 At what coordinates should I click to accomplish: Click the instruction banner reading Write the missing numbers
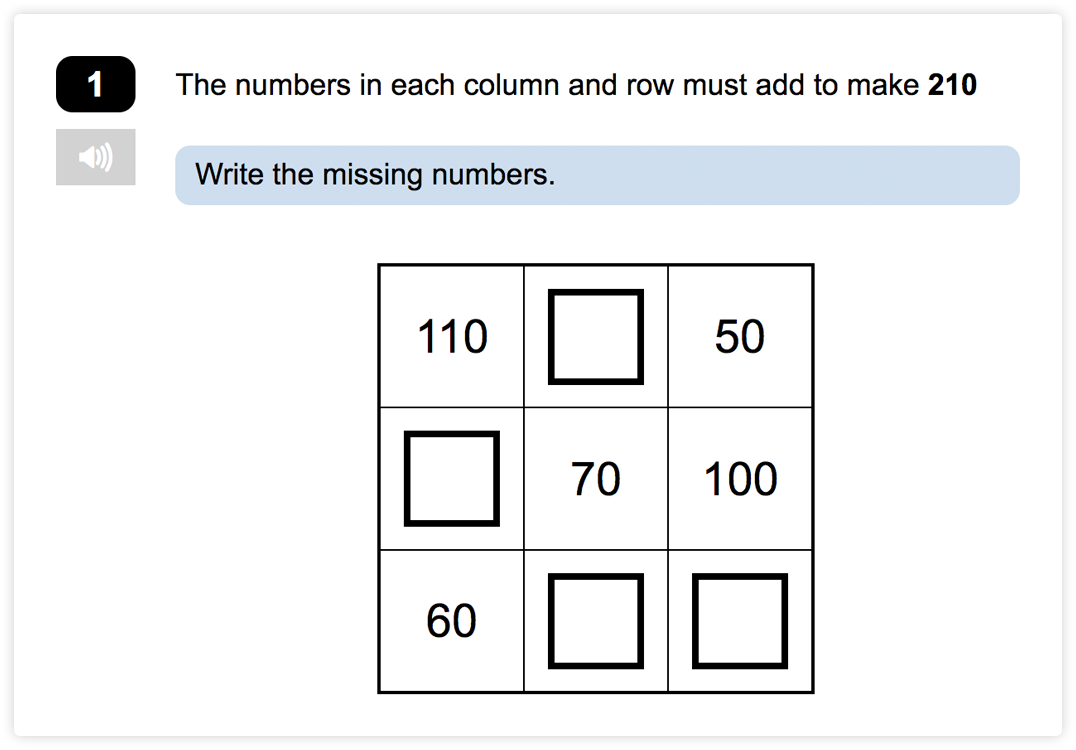click(x=597, y=175)
